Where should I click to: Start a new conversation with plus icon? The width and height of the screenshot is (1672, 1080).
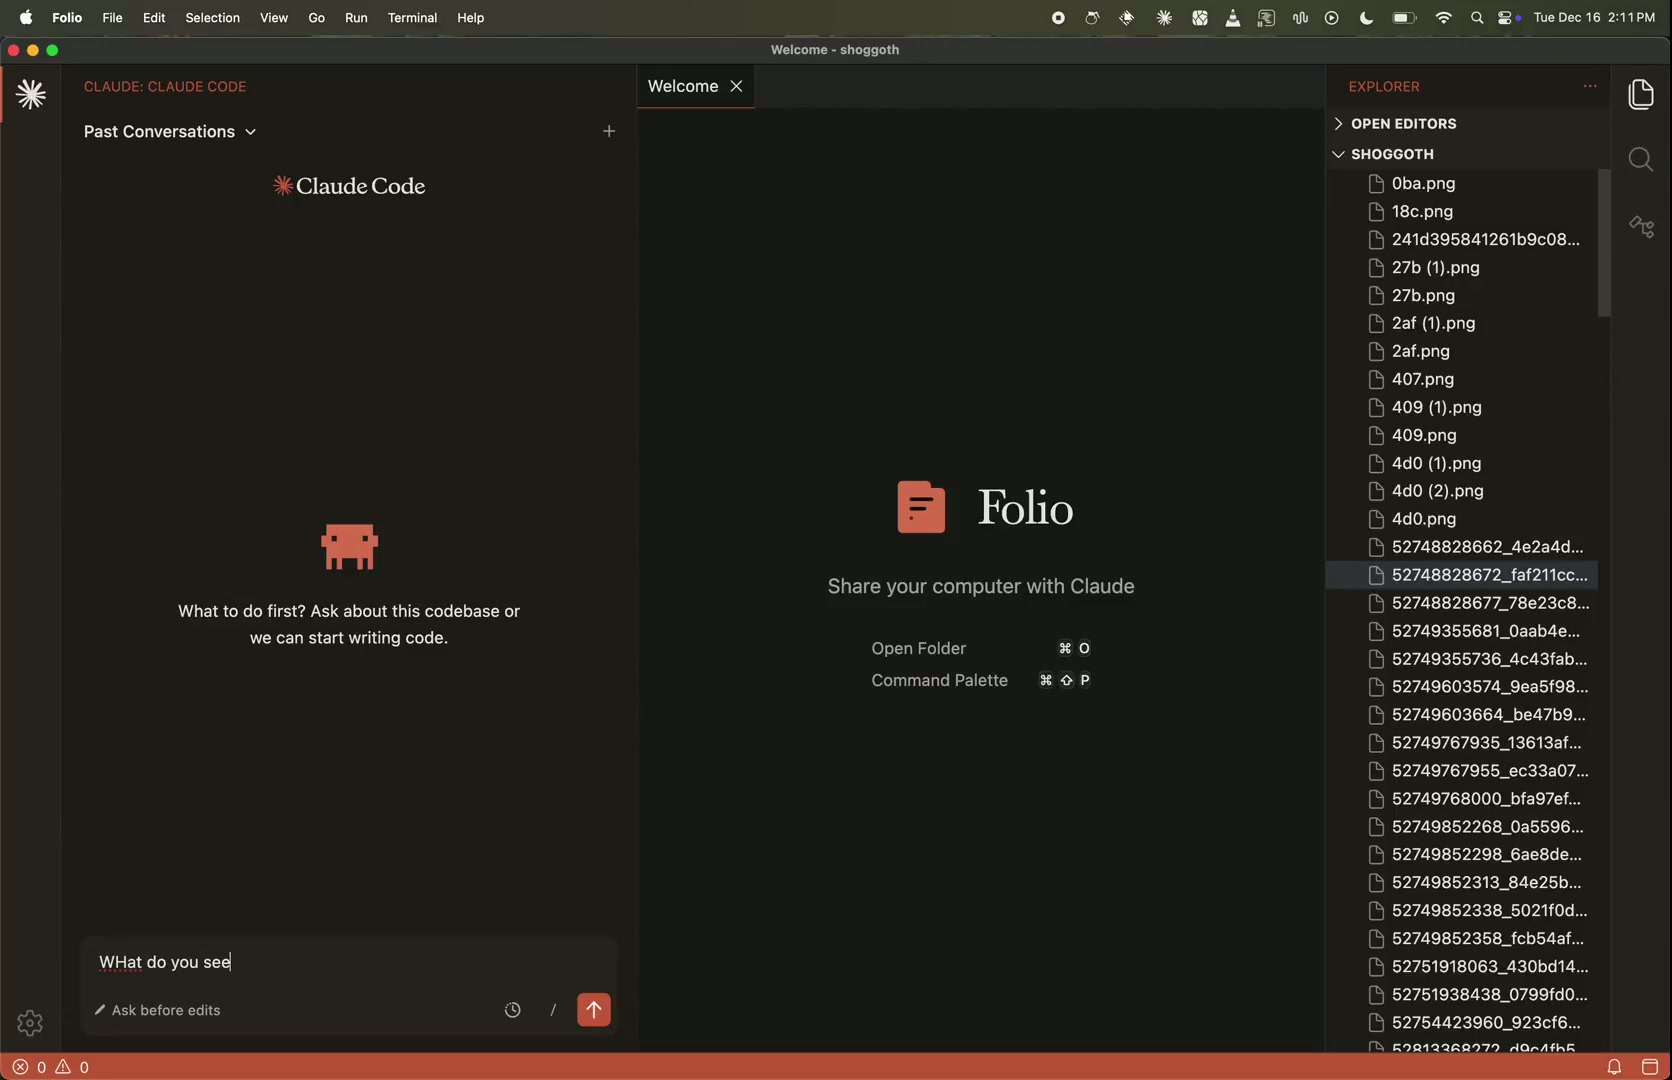coord(609,131)
